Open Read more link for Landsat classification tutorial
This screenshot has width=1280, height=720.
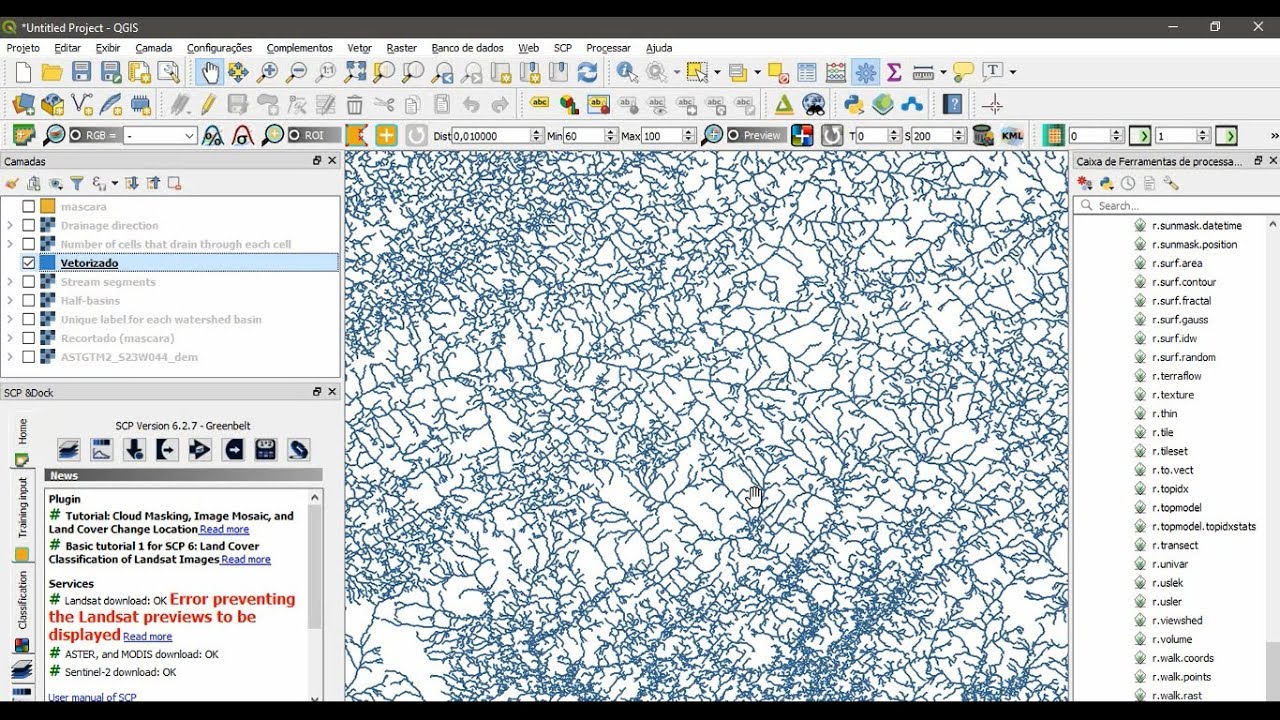click(x=246, y=560)
